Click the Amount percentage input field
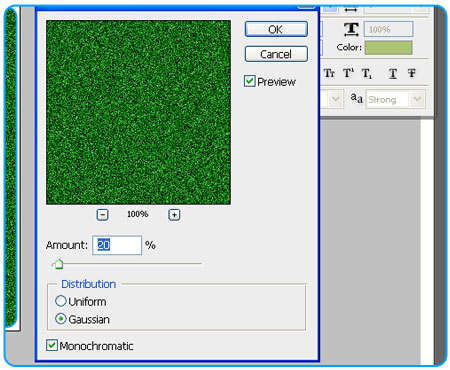This screenshot has height=370, width=450. 117,245
